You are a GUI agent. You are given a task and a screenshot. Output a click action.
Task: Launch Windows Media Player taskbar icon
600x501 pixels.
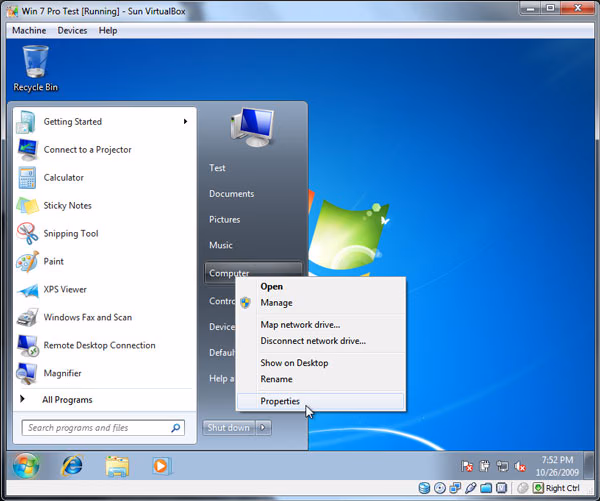(162, 466)
